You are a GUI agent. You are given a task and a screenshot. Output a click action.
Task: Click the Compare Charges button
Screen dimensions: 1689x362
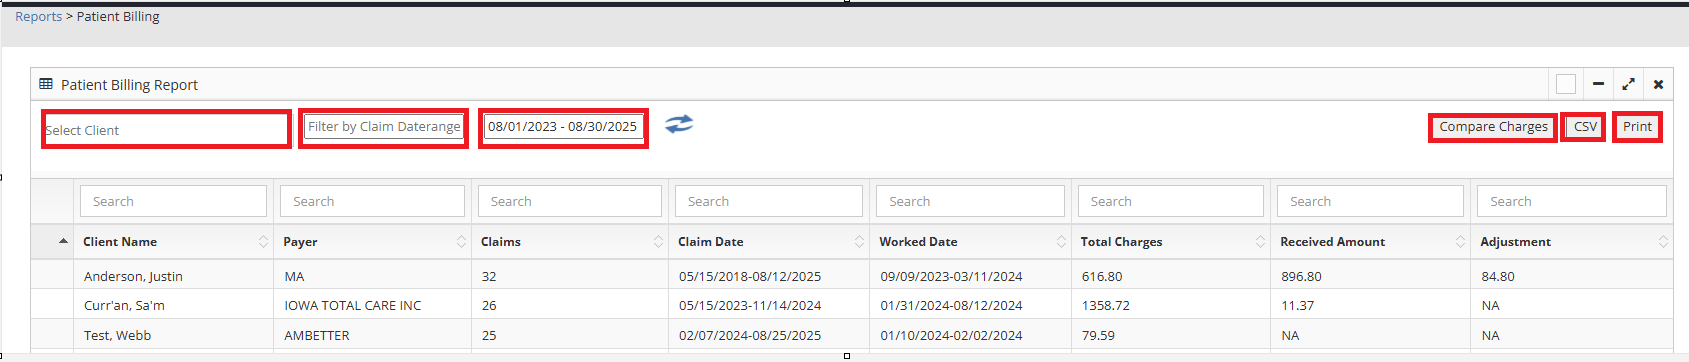(1493, 127)
